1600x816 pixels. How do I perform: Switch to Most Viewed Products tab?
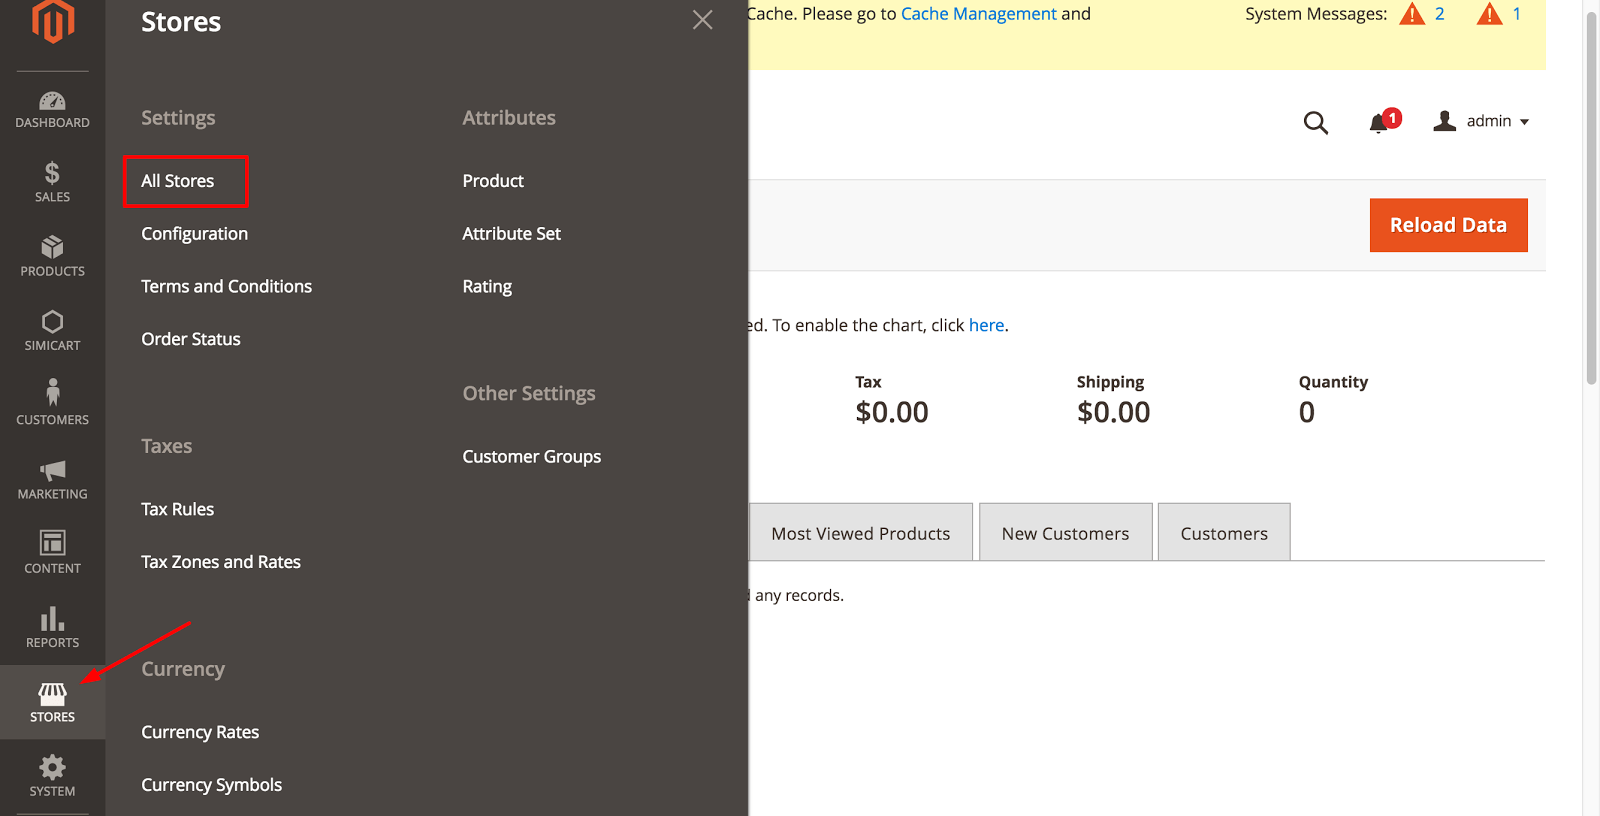860,533
